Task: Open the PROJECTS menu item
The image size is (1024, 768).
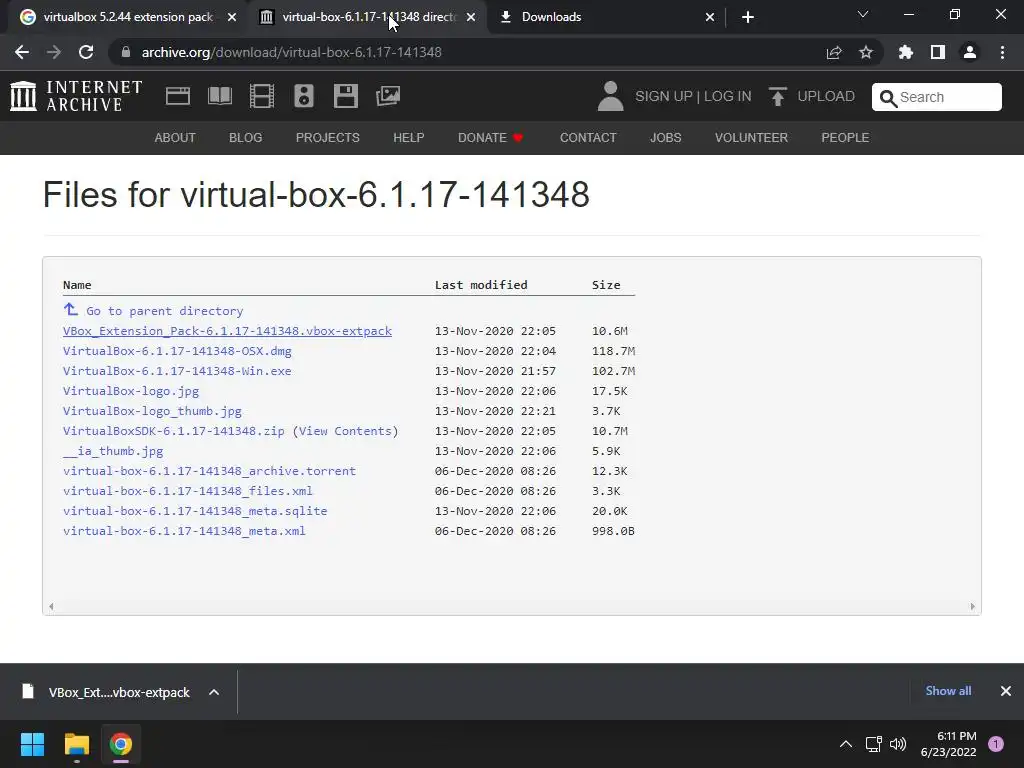Action: coord(328,138)
